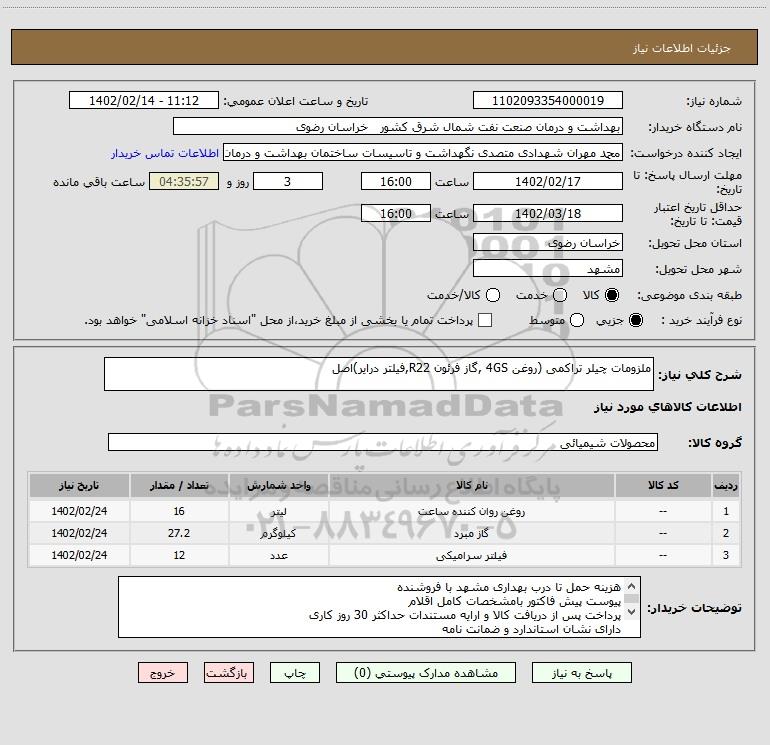Click the remaining time 04:35:57 field
The image size is (770, 745).
pos(184,181)
